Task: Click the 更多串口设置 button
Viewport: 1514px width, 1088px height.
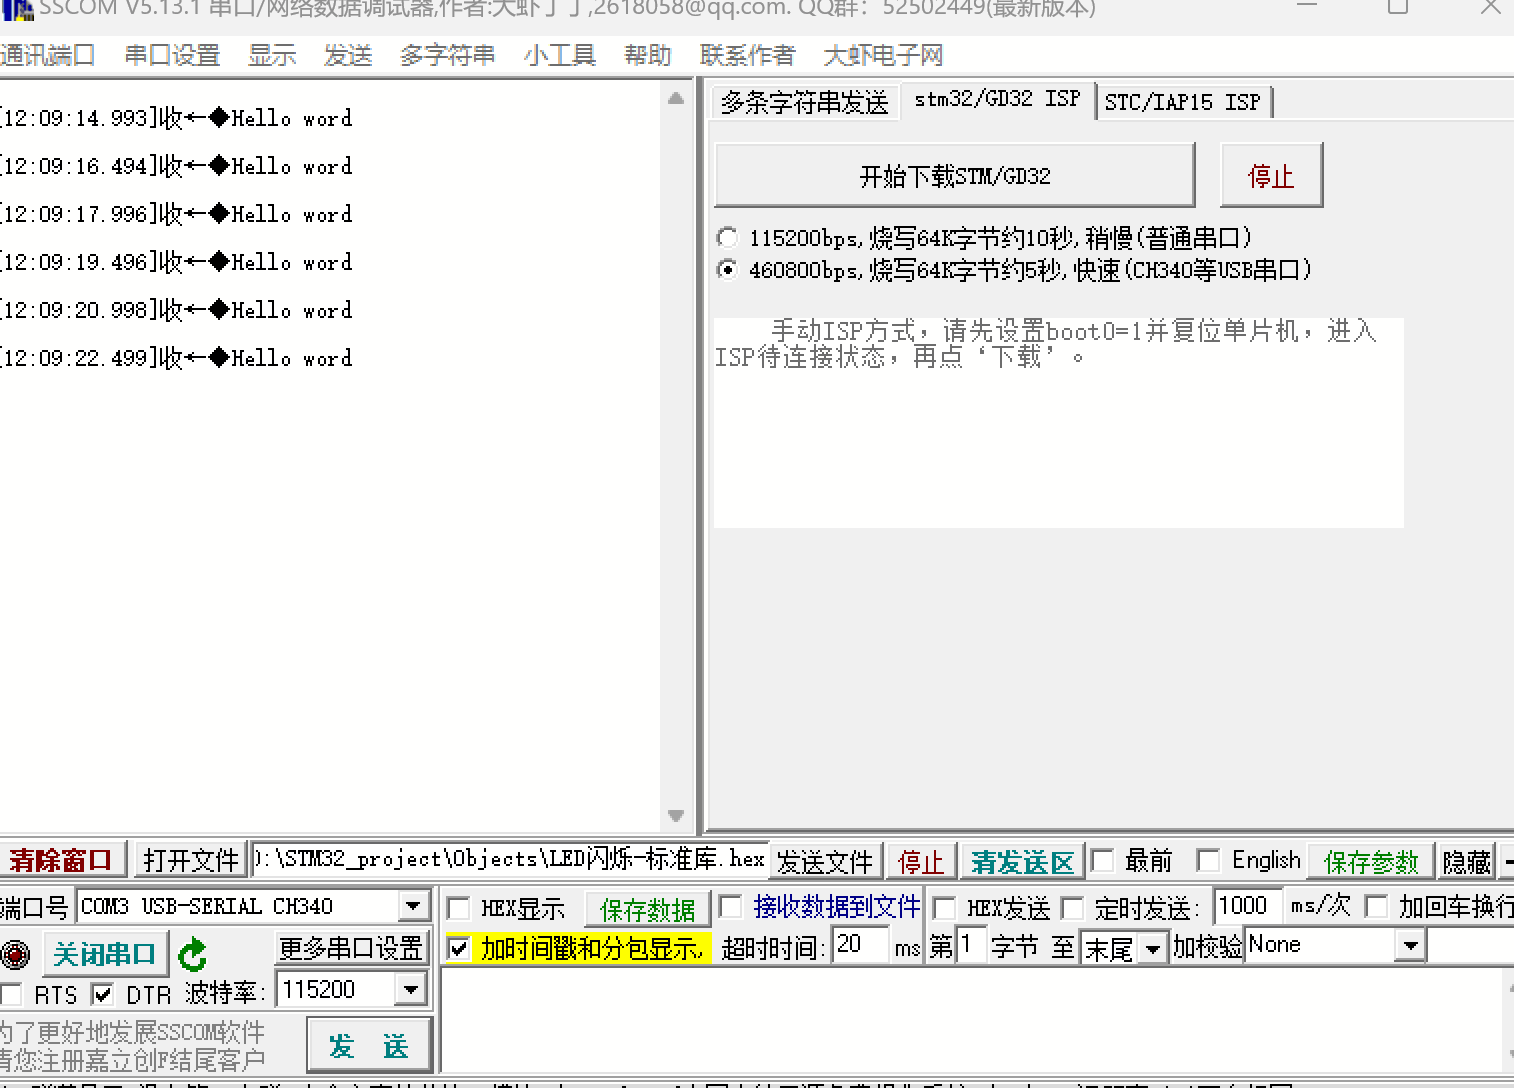Action: click(x=351, y=947)
